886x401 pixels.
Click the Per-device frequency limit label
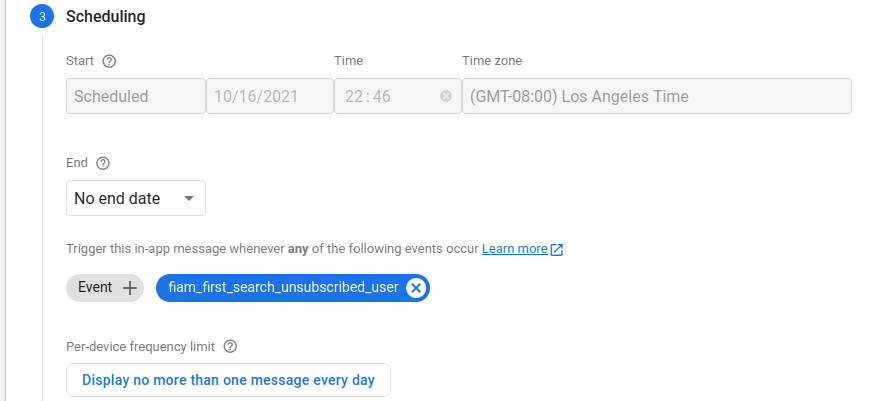140,347
